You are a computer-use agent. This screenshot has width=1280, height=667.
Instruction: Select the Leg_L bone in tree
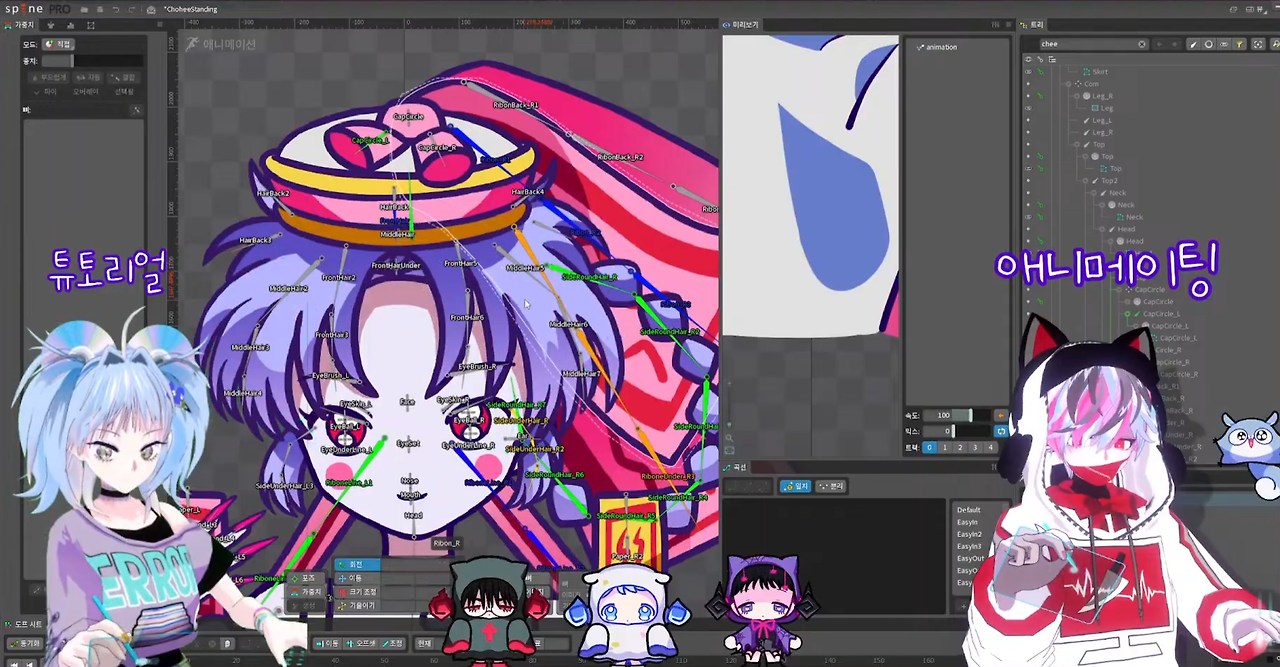(1102, 120)
